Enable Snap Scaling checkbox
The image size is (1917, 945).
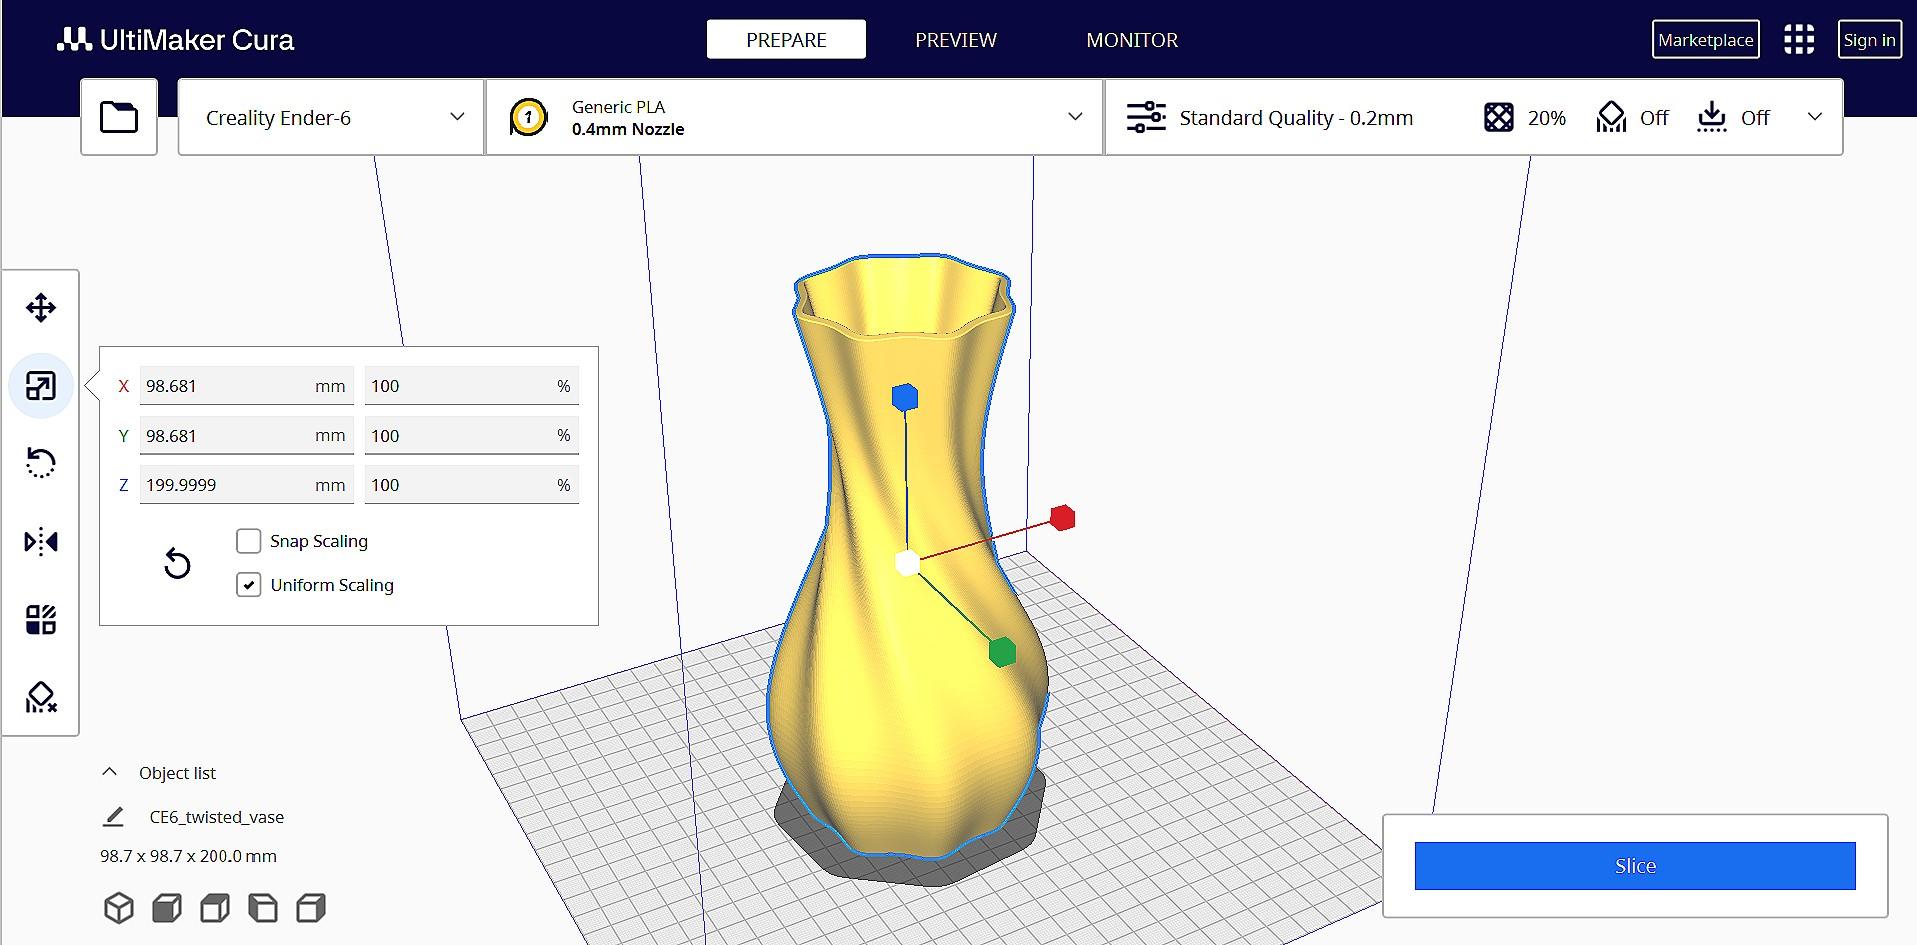pyautogui.click(x=248, y=541)
